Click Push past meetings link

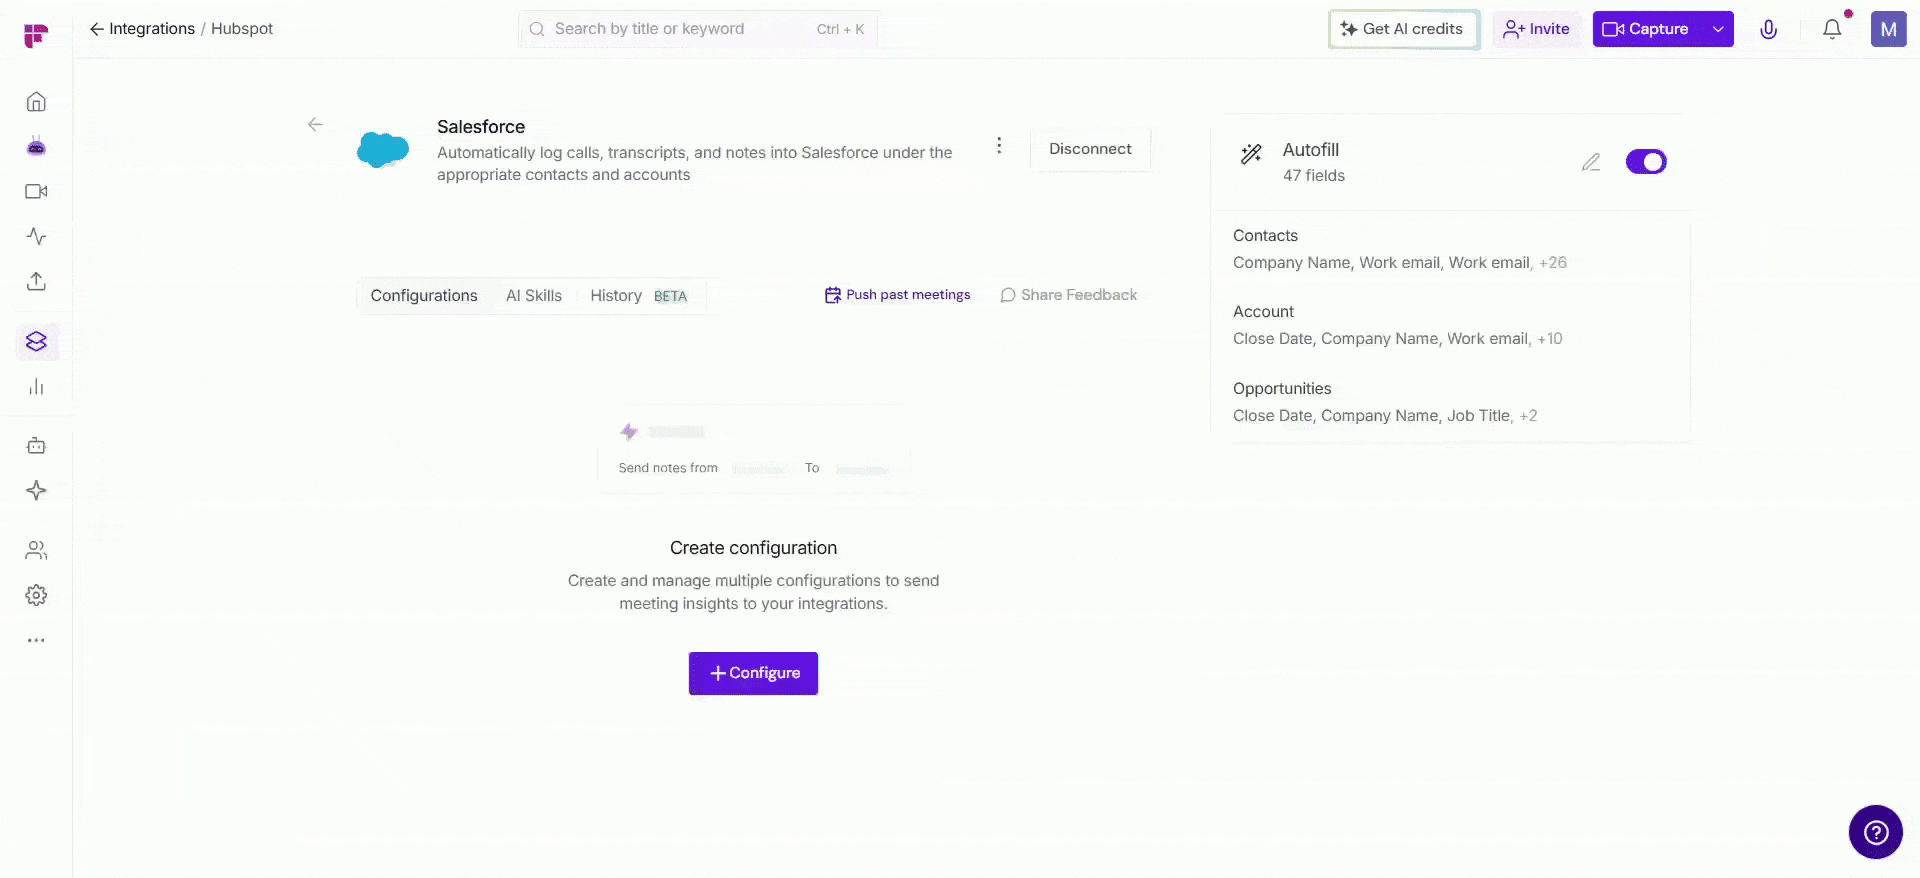tap(897, 295)
